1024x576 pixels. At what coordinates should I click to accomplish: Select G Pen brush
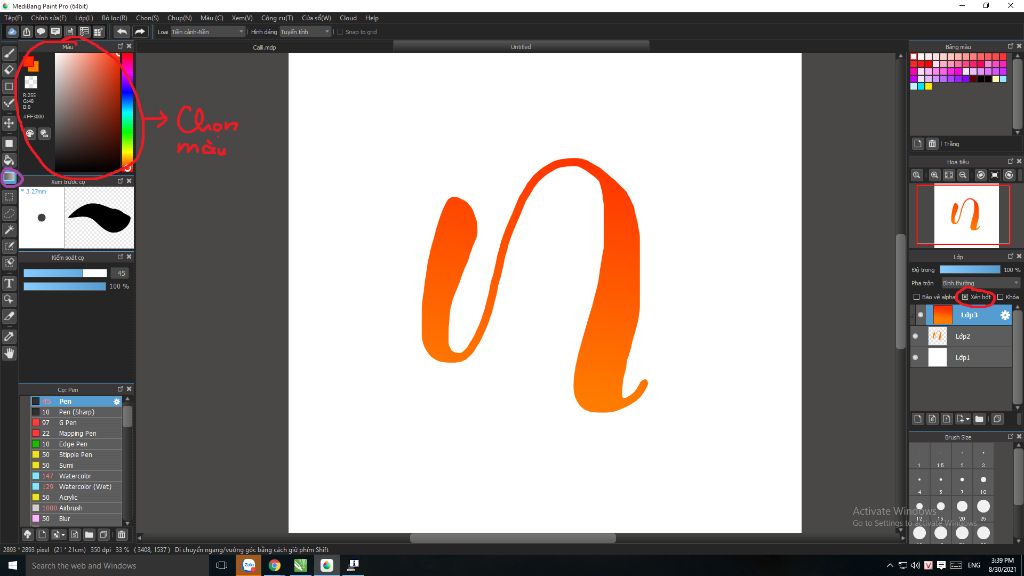(x=76, y=423)
